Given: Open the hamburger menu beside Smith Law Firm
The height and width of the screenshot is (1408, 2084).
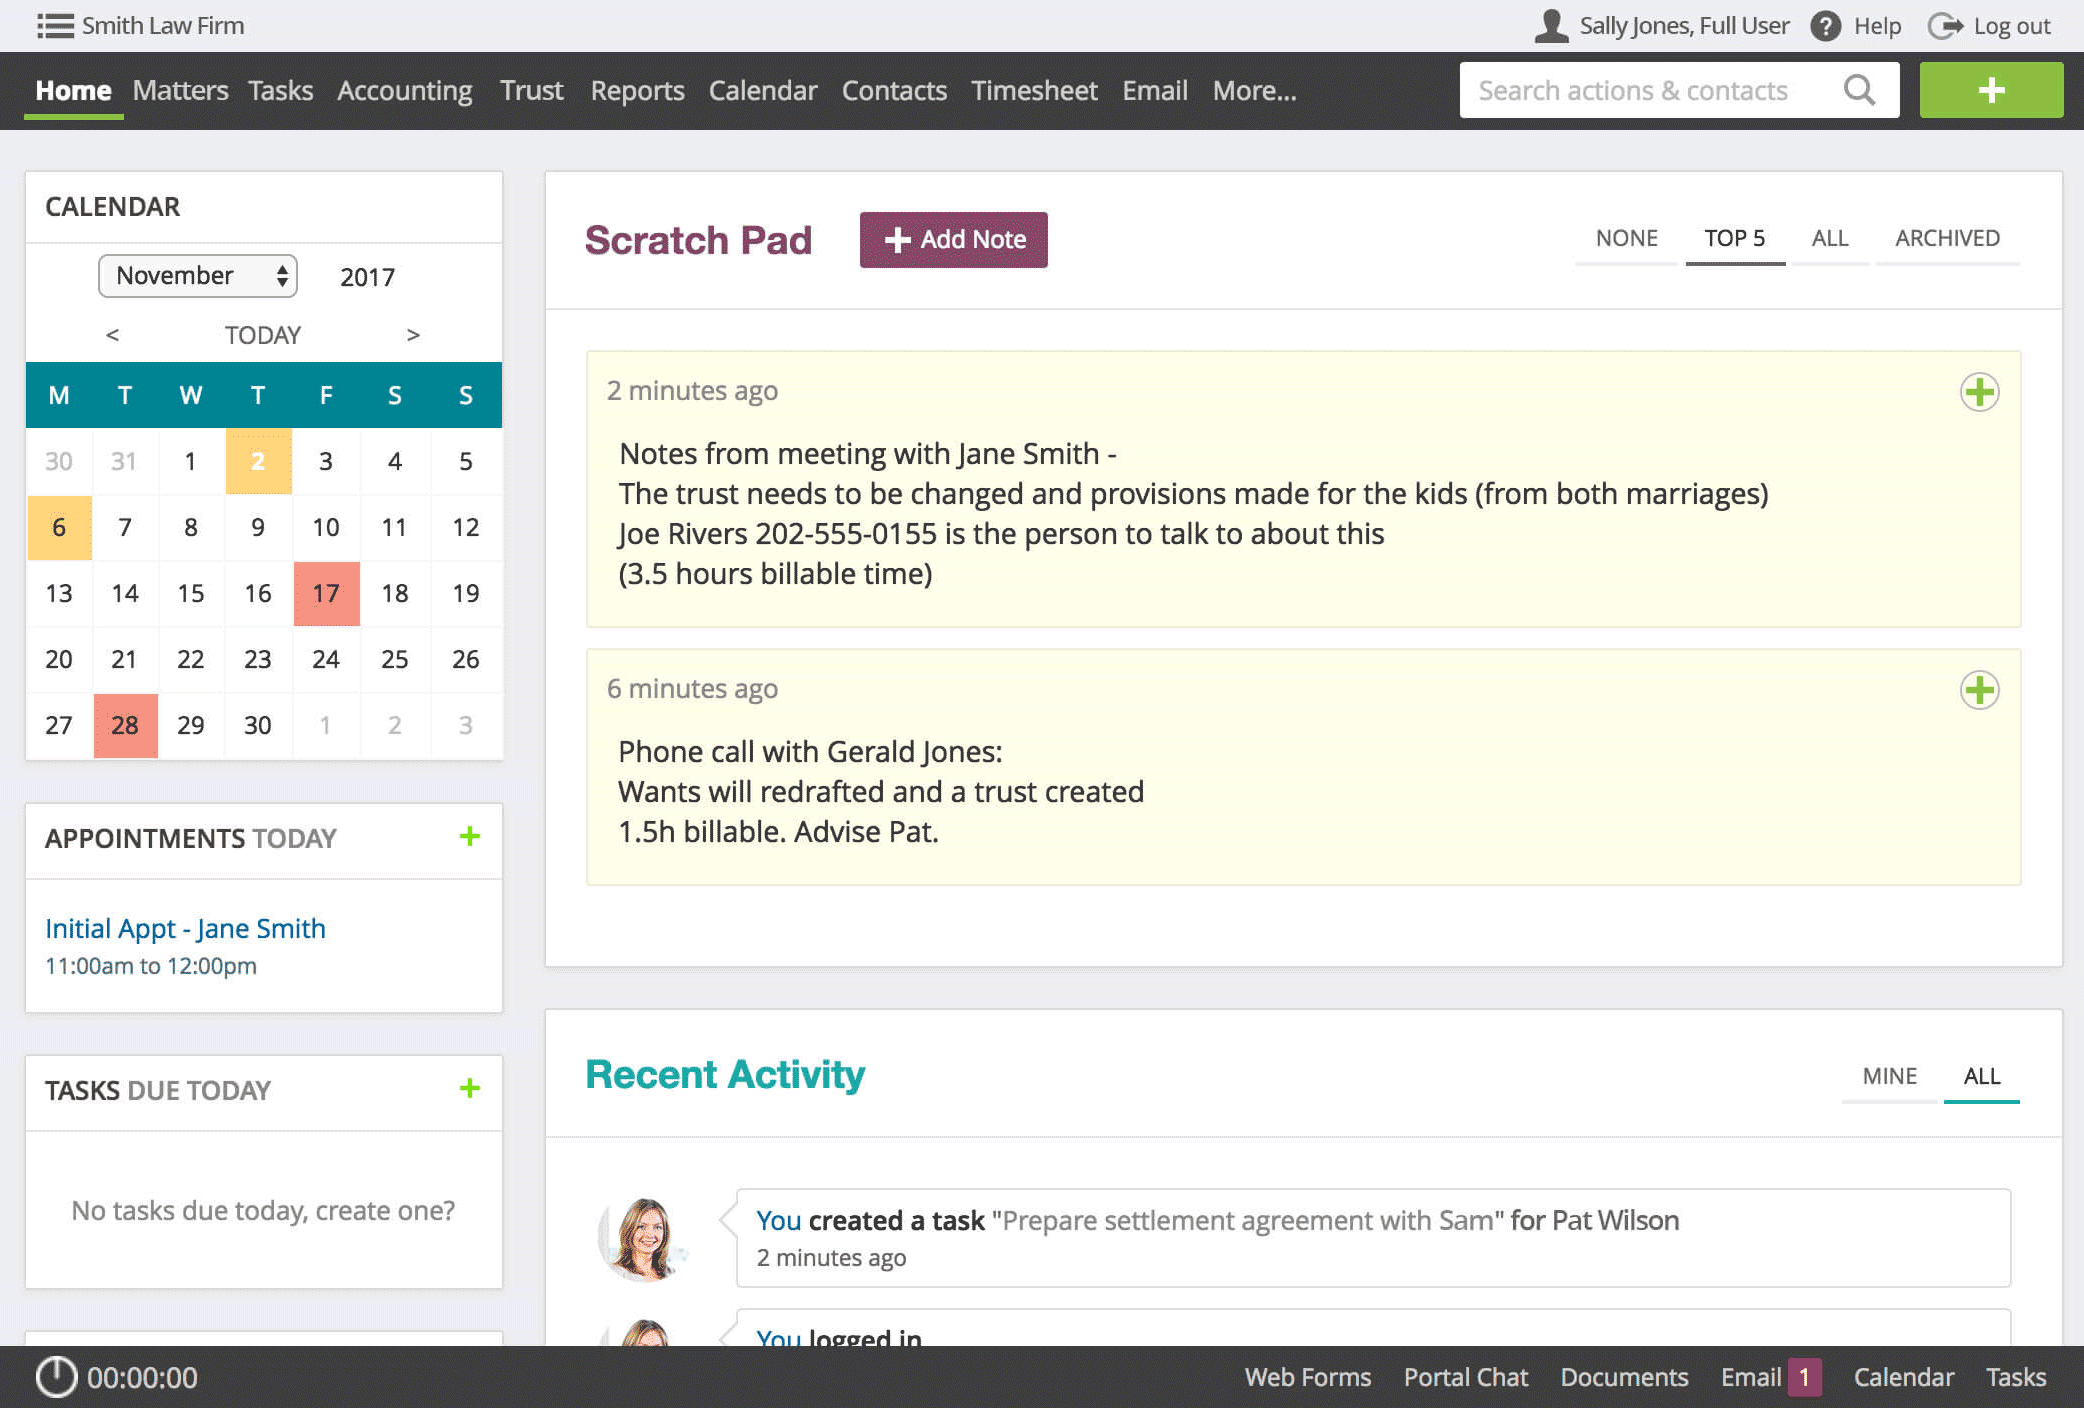Looking at the screenshot, I should [55, 26].
